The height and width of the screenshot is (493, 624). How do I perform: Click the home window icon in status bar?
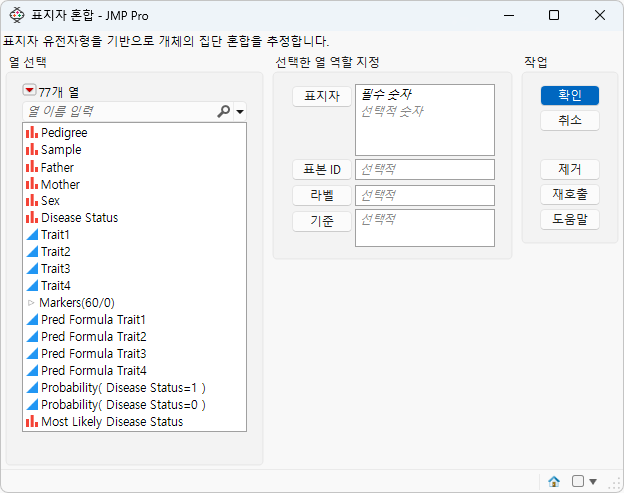pyautogui.click(x=554, y=481)
